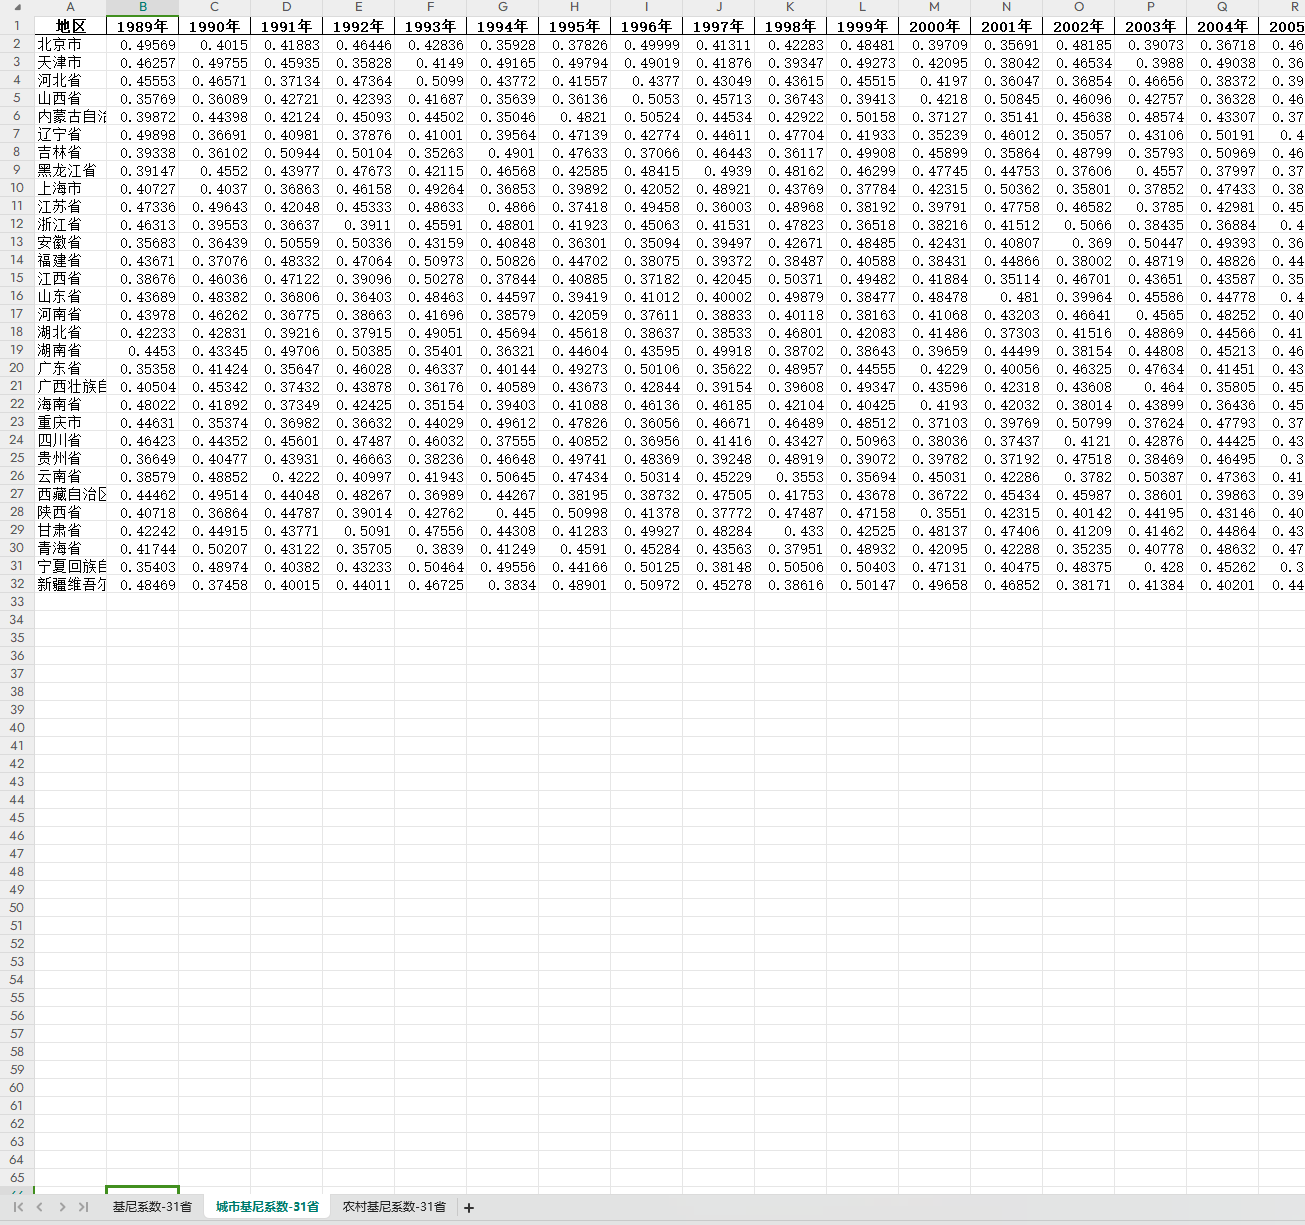Click 陕西省 1994年 value 0.445
Image resolution: width=1305 pixels, height=1225 pixels.
point(502,512)
